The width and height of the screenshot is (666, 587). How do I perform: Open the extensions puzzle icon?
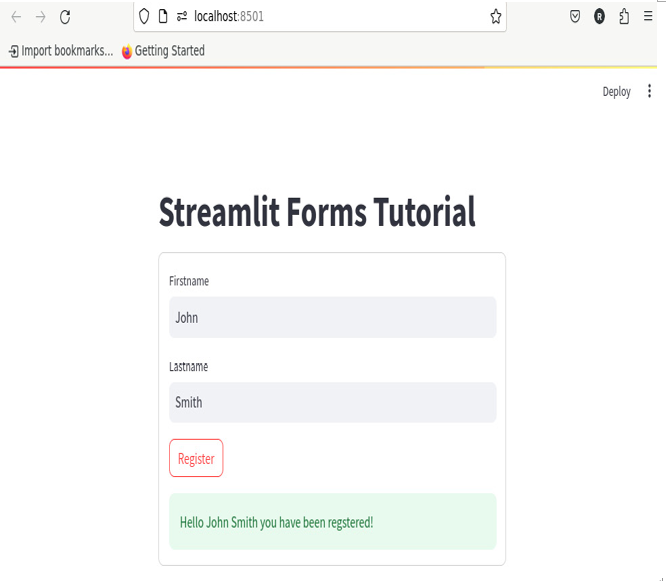(624, 17)
